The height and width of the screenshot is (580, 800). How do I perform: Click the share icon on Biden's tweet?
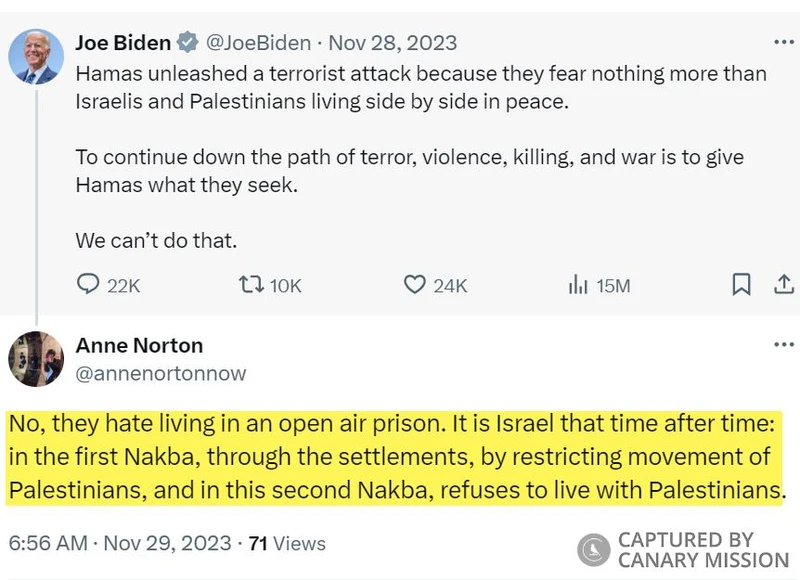click(x=783, y=285)
